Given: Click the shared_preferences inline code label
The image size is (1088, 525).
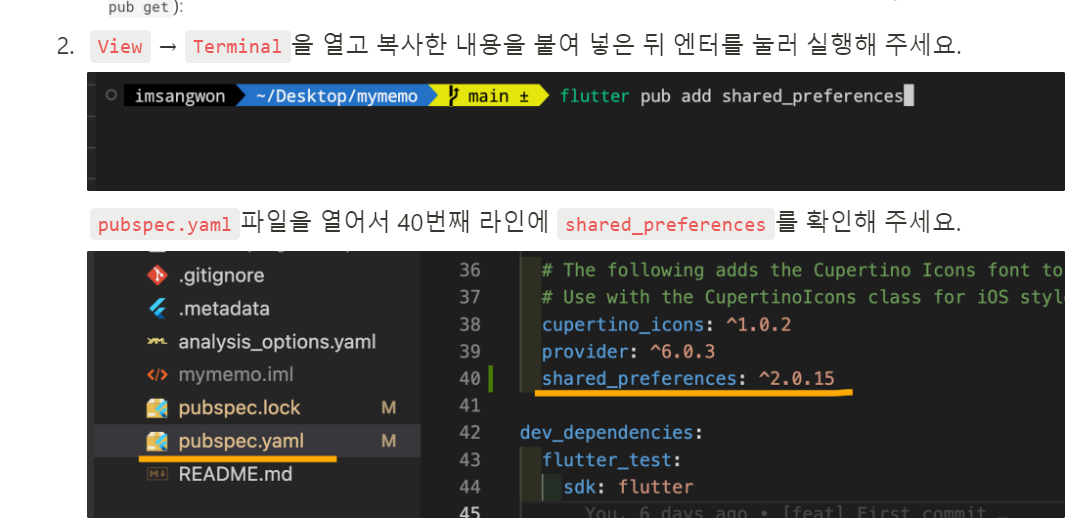Looking at the screenshot, I should 665,225.
